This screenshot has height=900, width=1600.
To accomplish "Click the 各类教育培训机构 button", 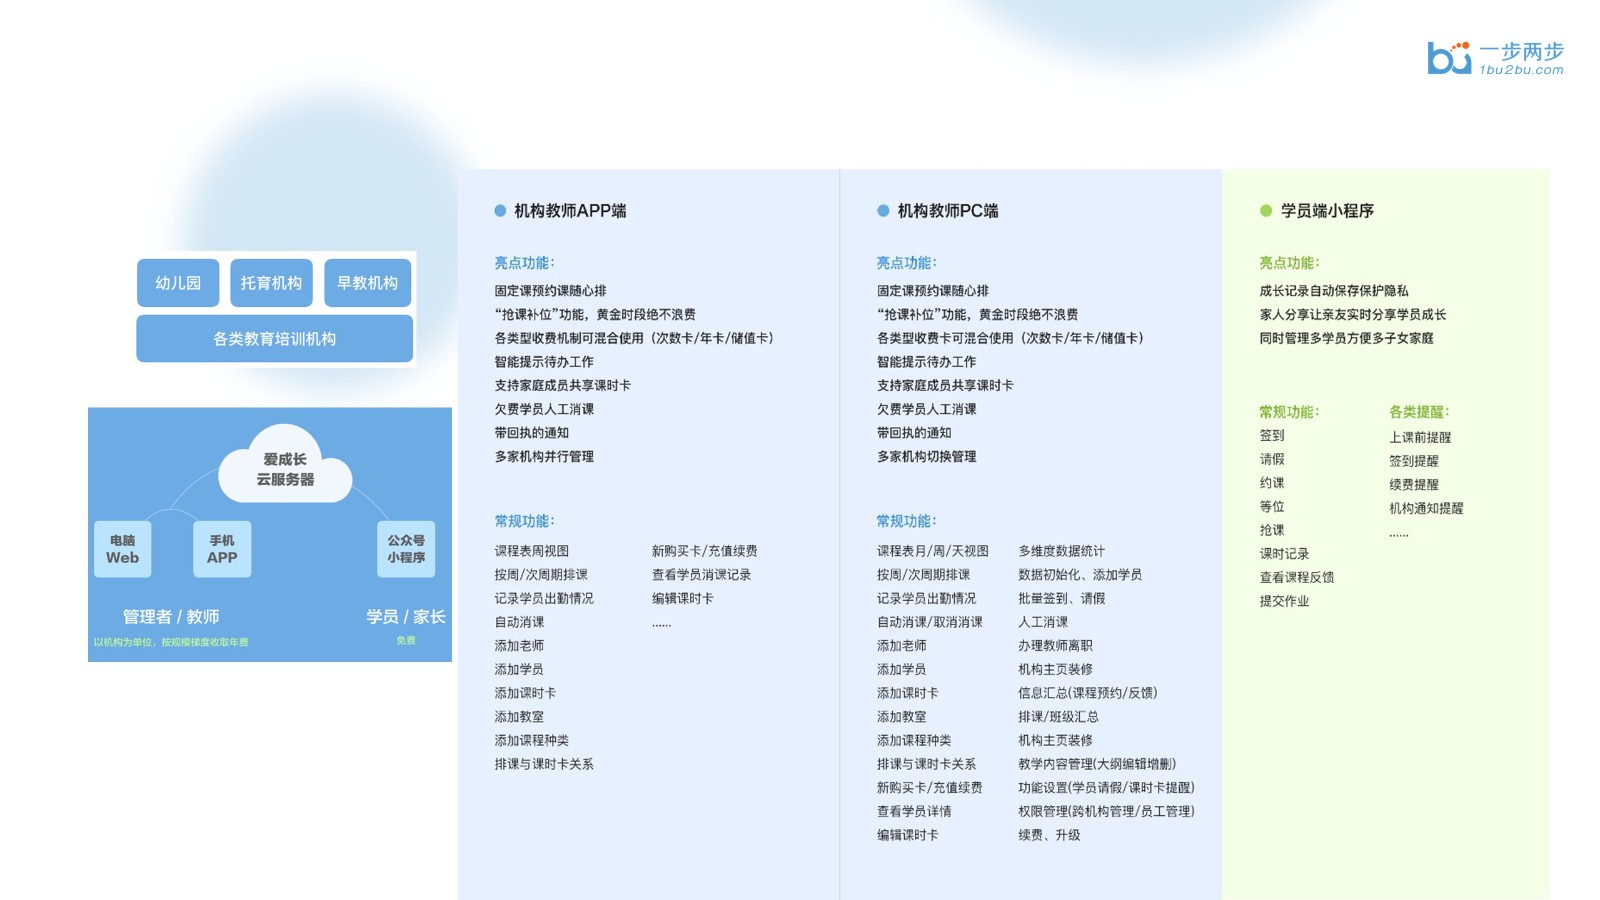I will pyautogui.click(x=274, y=339).
